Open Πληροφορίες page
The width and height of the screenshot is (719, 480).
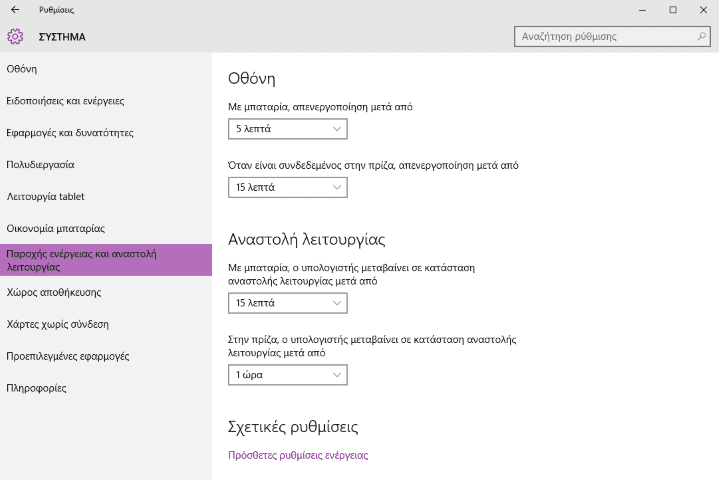pos(36,388)
